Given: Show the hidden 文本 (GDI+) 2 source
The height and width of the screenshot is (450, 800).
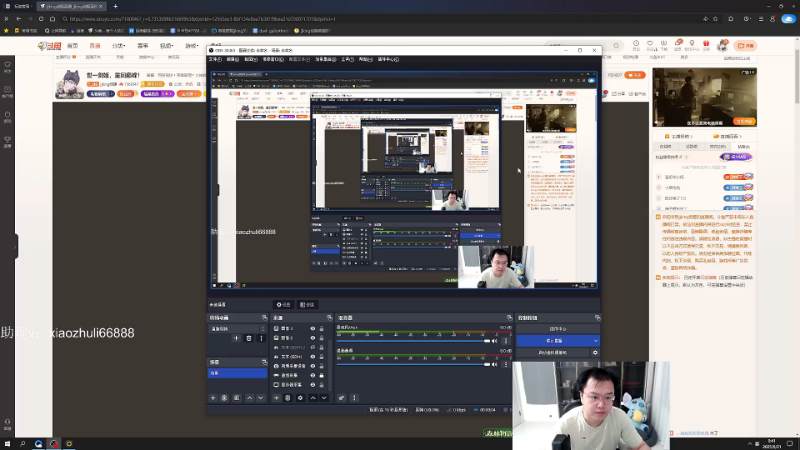Looking at the screenshot, I should pos(313,347).
